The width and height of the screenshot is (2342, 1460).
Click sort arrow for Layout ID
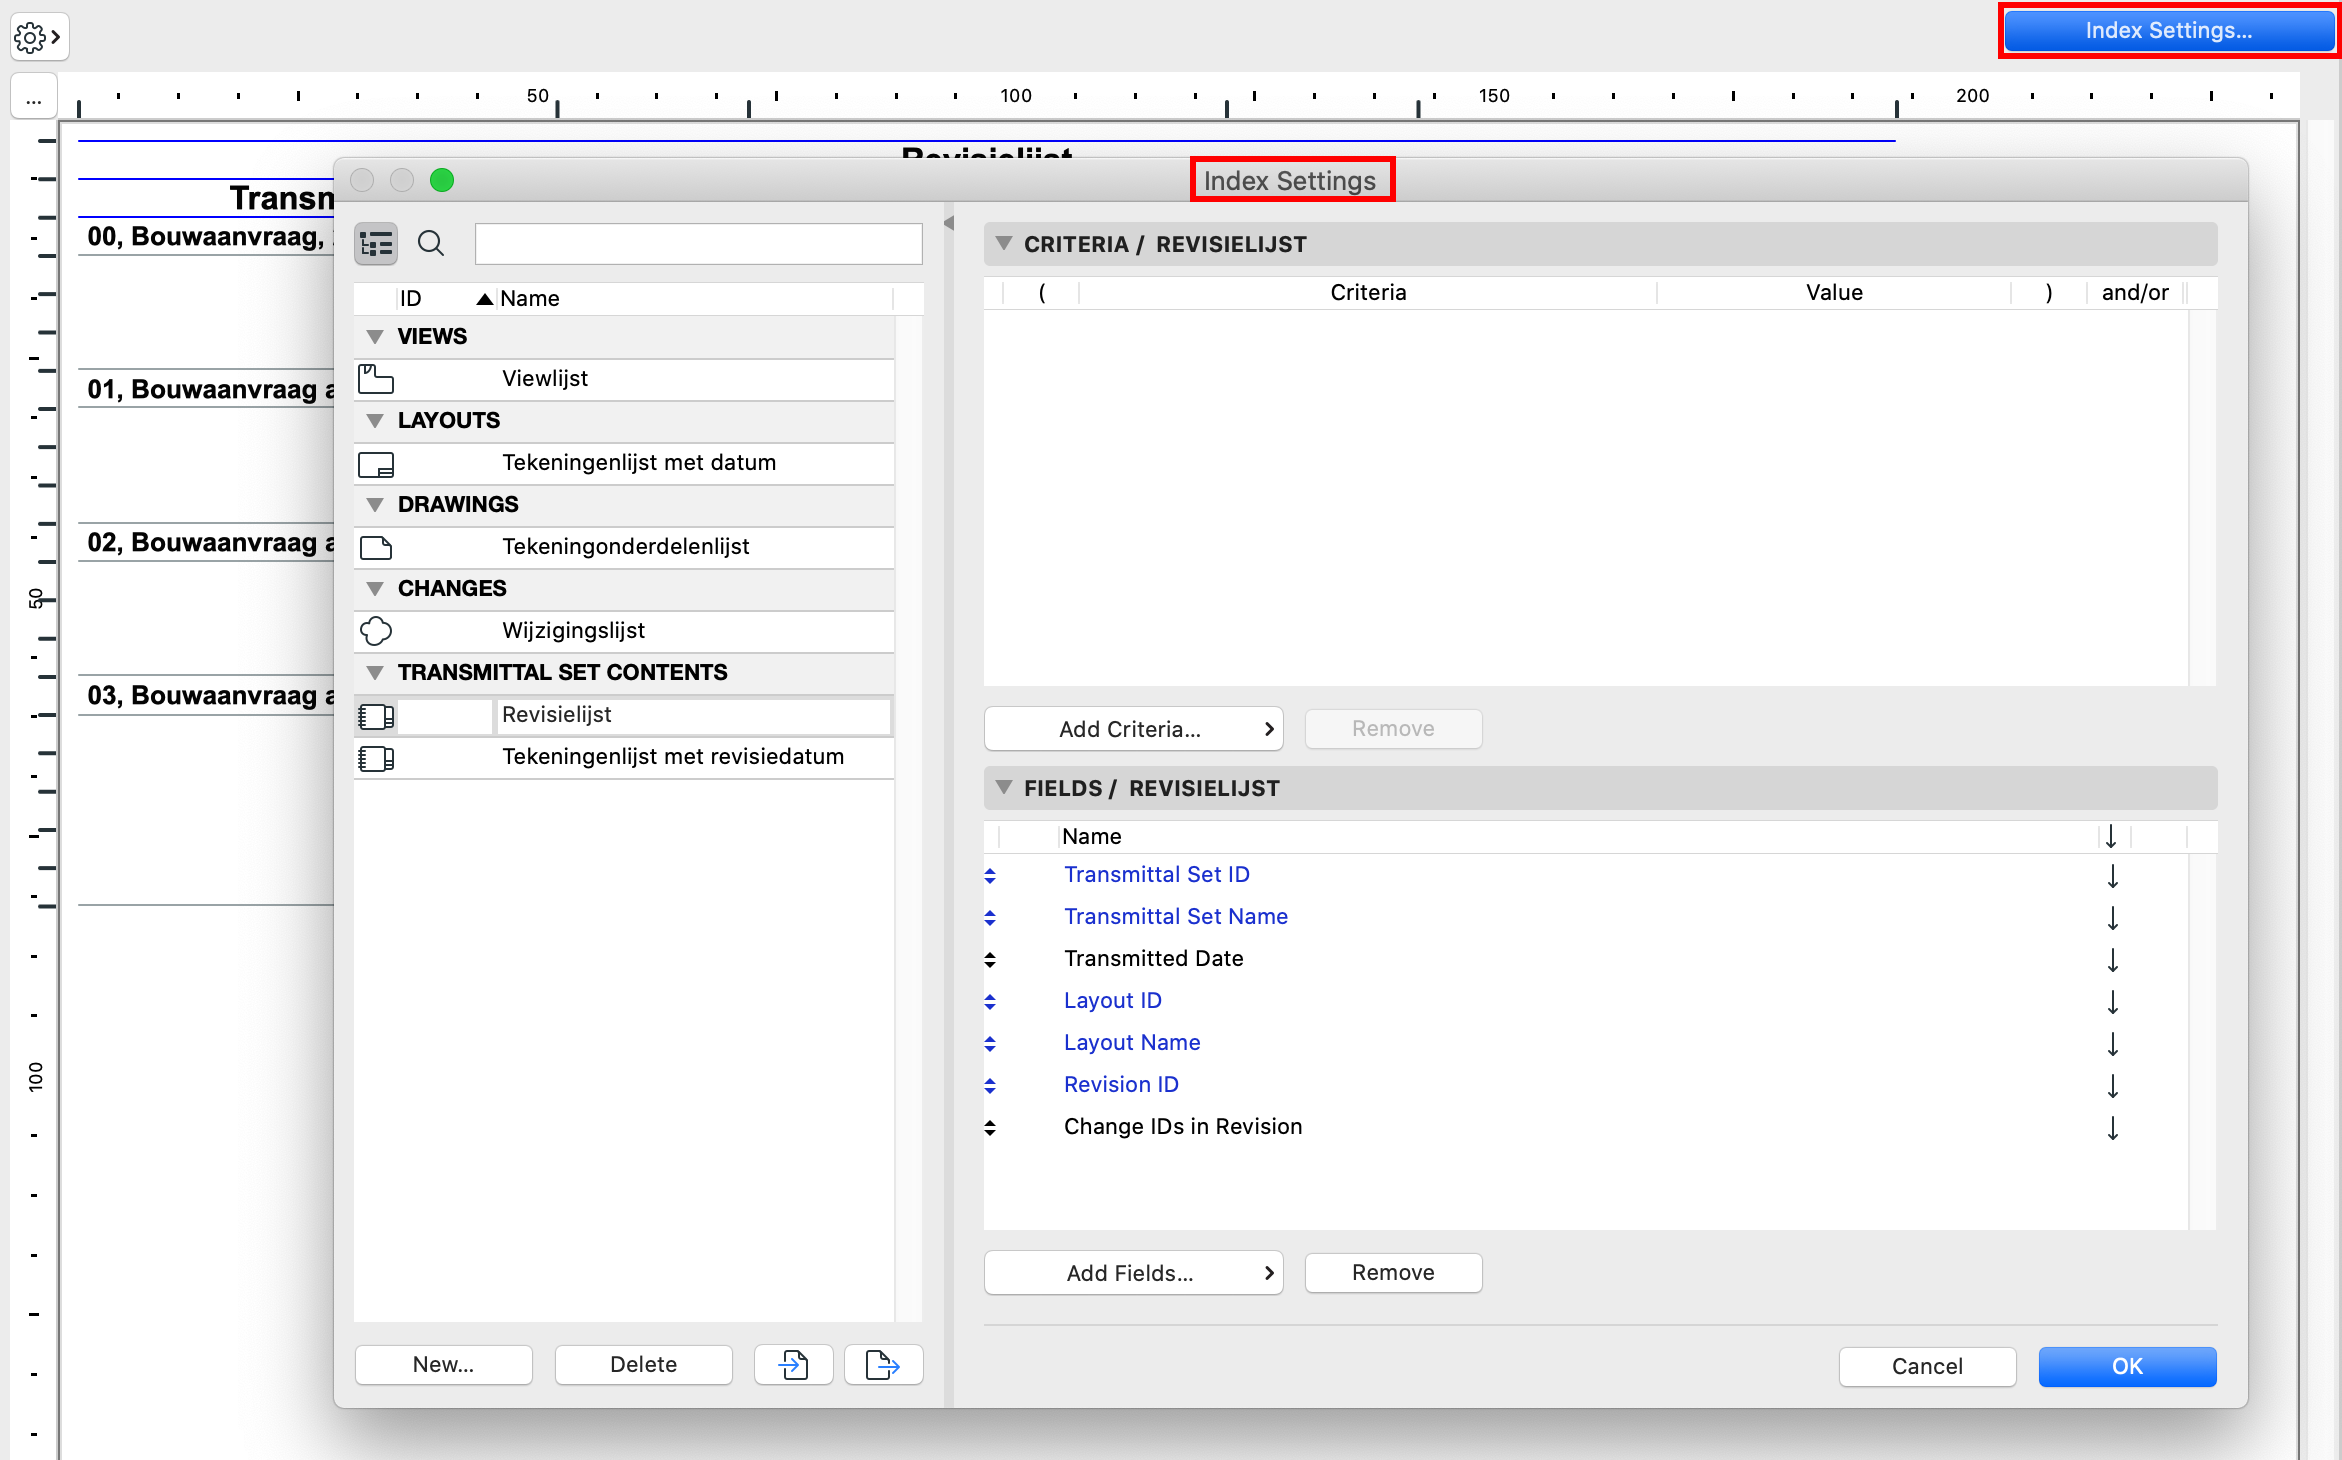pos(2112,1002)
